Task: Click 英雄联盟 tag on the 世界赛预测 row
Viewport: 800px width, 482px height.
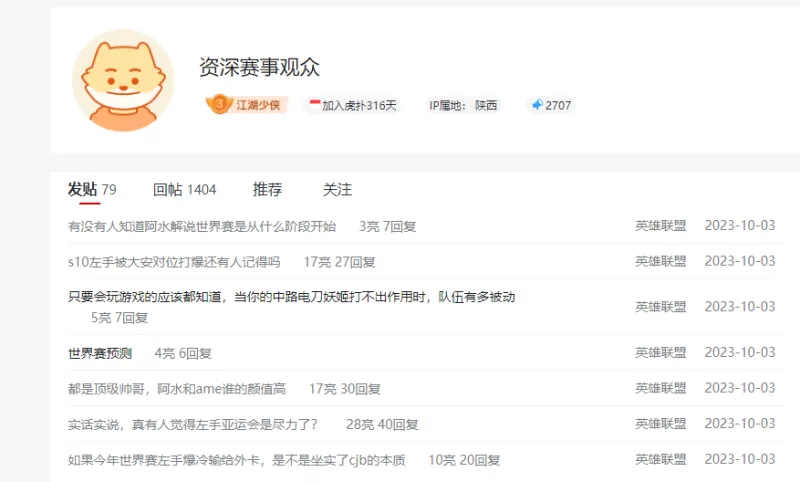Action: pos(661,352)
